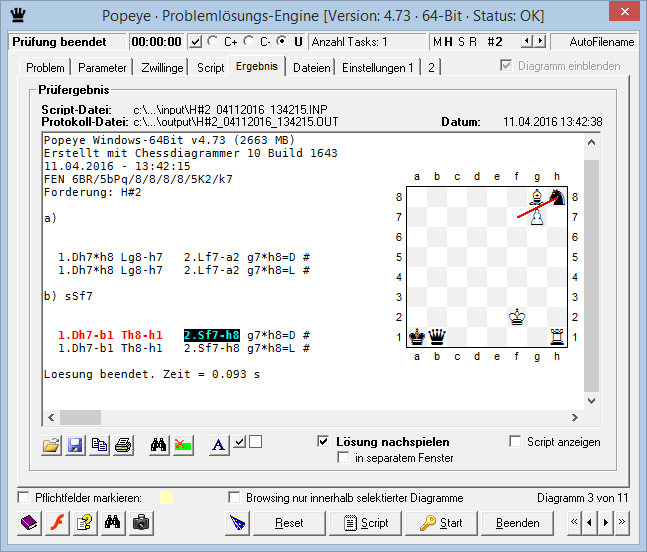Open the question mark document icon
The width and height of the screenshot is (647, 552).
tap(85, 523)
